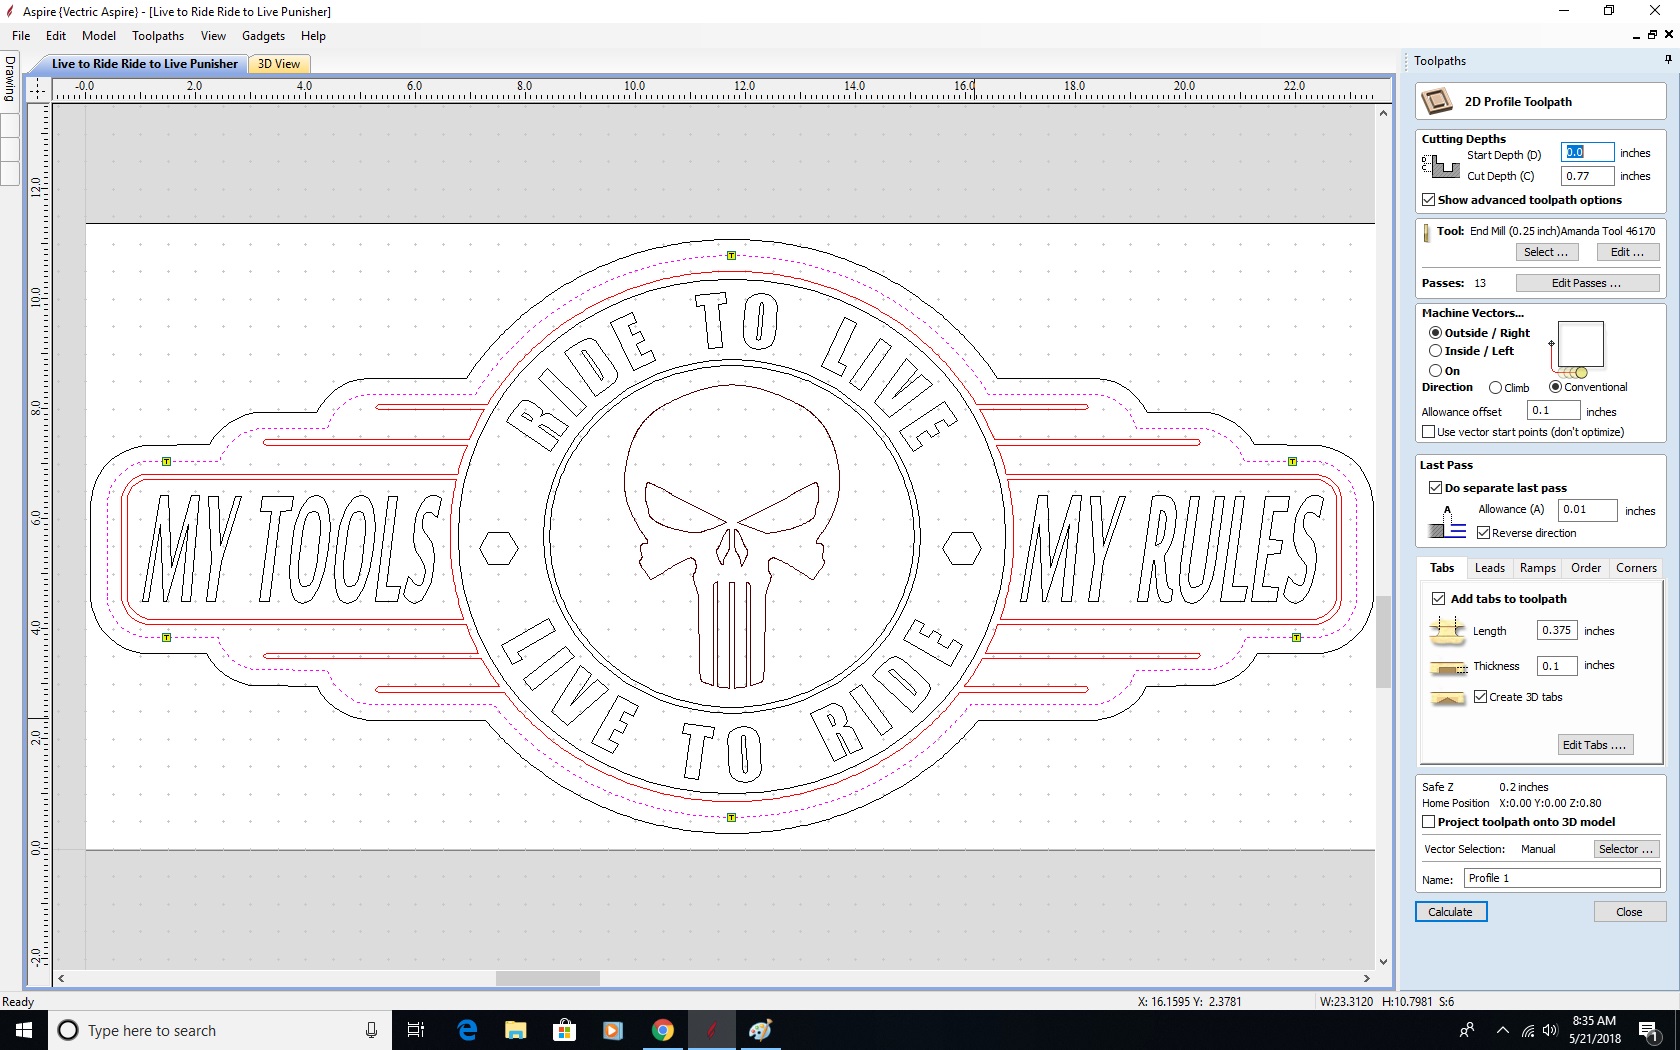The width and height of the screenshot is (1680, 1050).
Task: Switch to the Order tab
Action: tap(1585, 568)
